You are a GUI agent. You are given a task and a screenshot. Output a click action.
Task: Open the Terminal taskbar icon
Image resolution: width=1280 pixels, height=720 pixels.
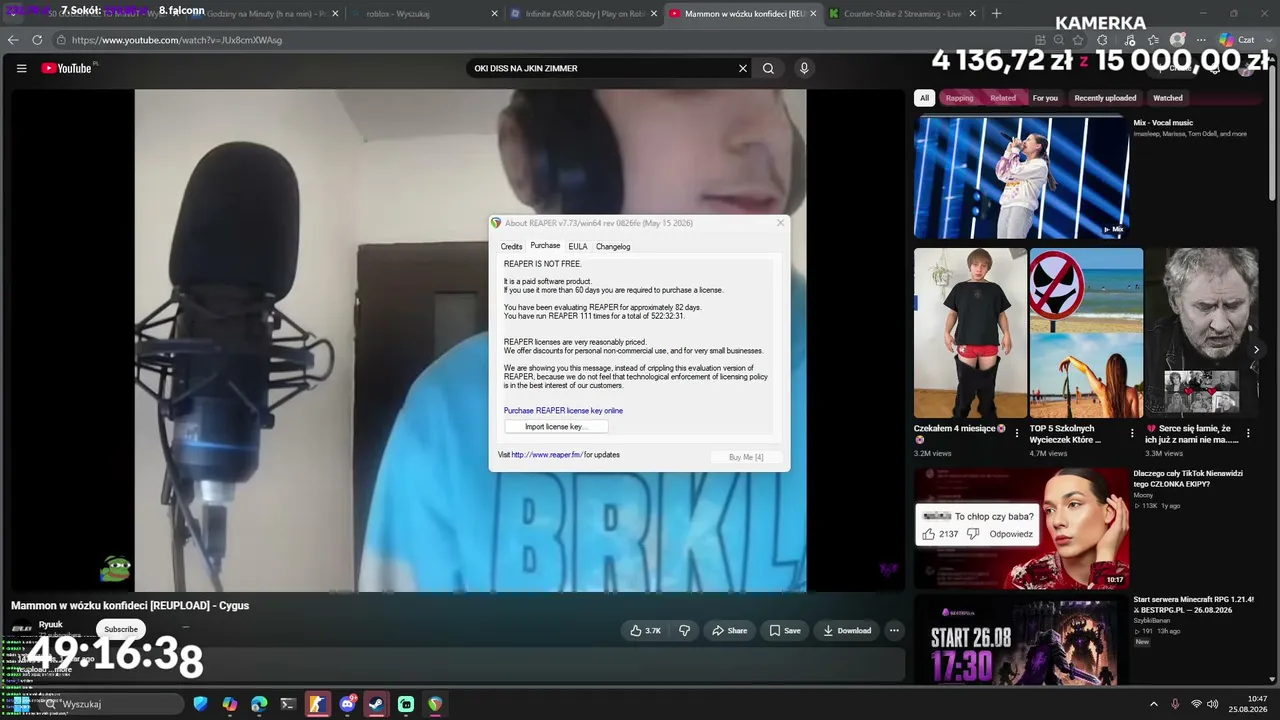pyautogui.click(x=288, y=704)
